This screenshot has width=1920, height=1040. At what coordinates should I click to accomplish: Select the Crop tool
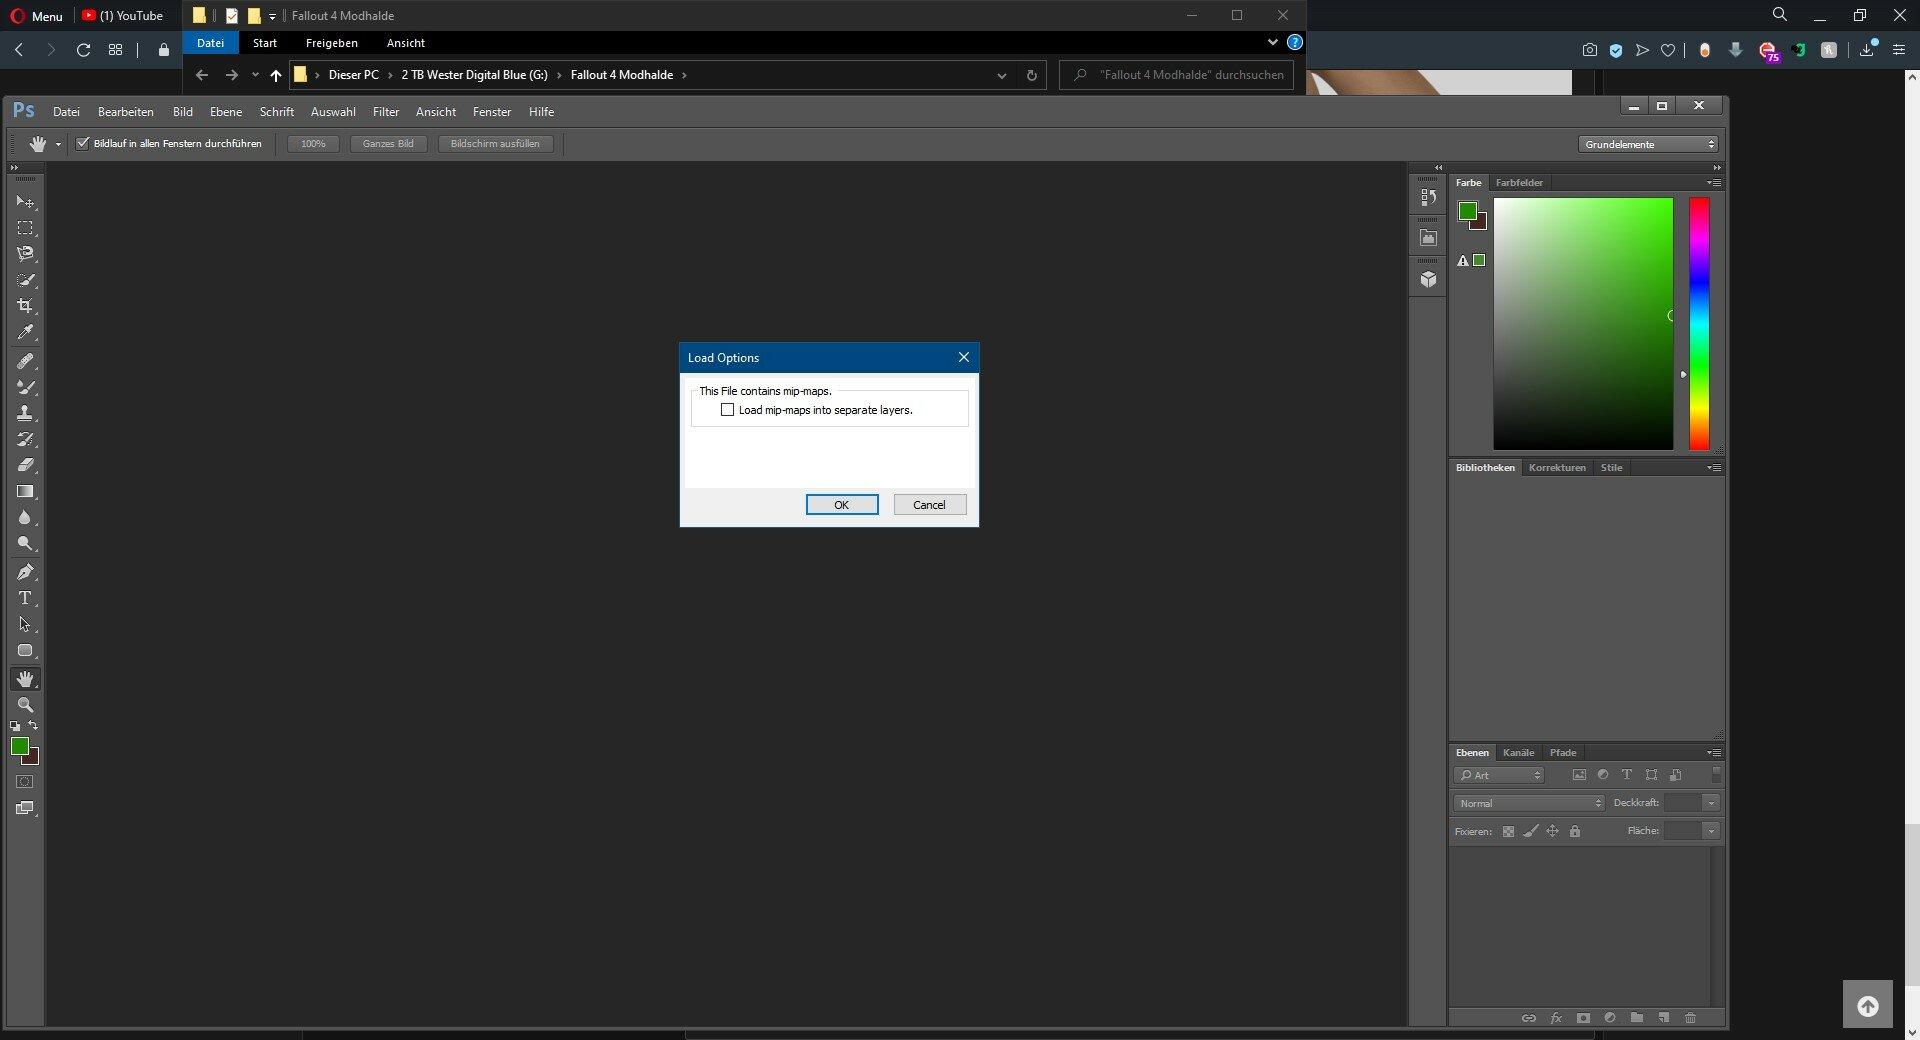pos(25,306)
